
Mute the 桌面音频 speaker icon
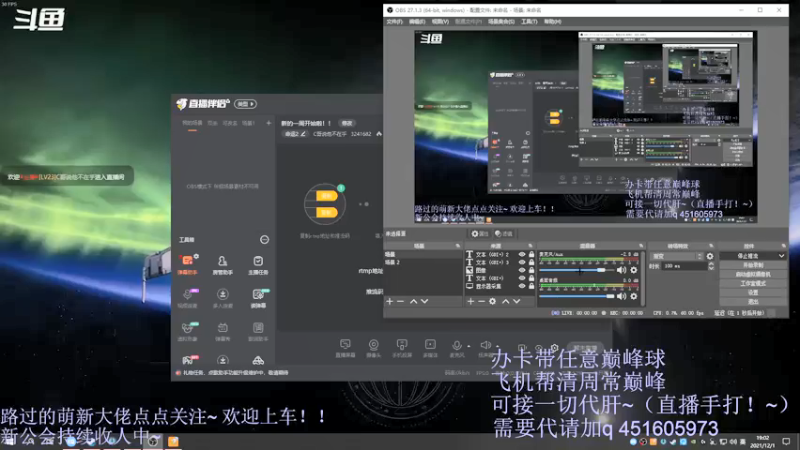coord(621,296)
